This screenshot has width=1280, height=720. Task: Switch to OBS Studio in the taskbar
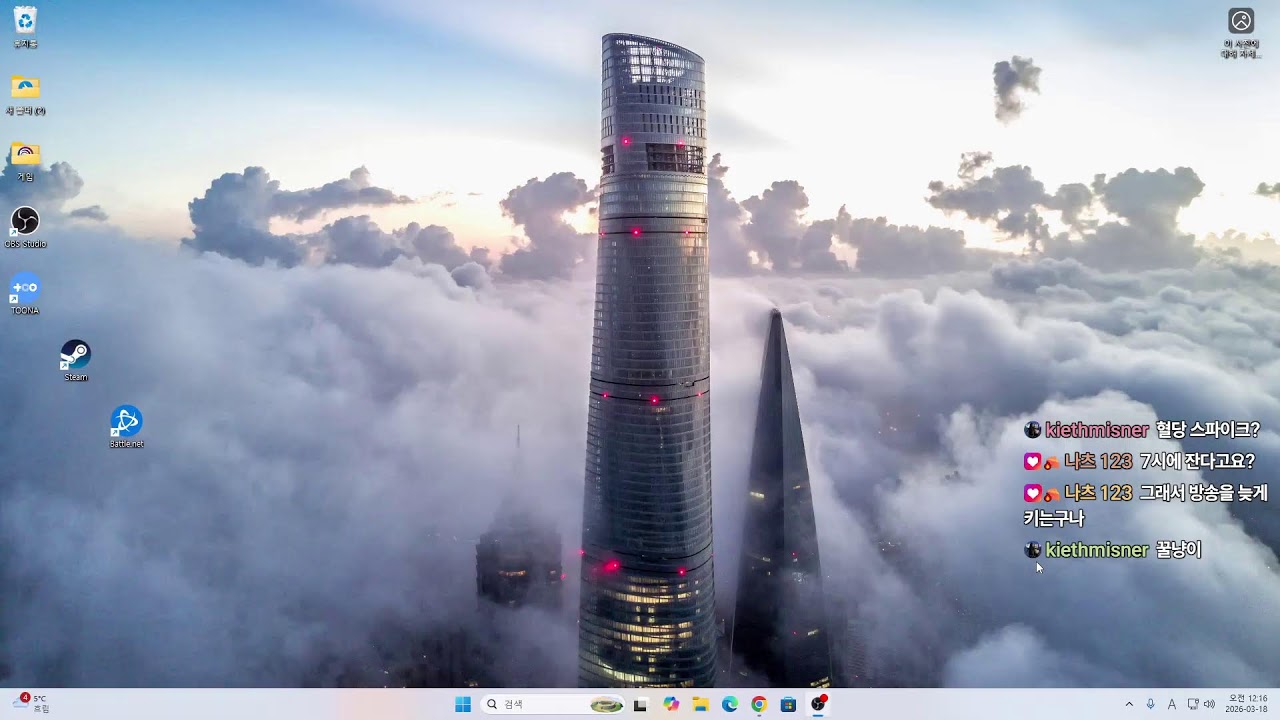[819, 704]
